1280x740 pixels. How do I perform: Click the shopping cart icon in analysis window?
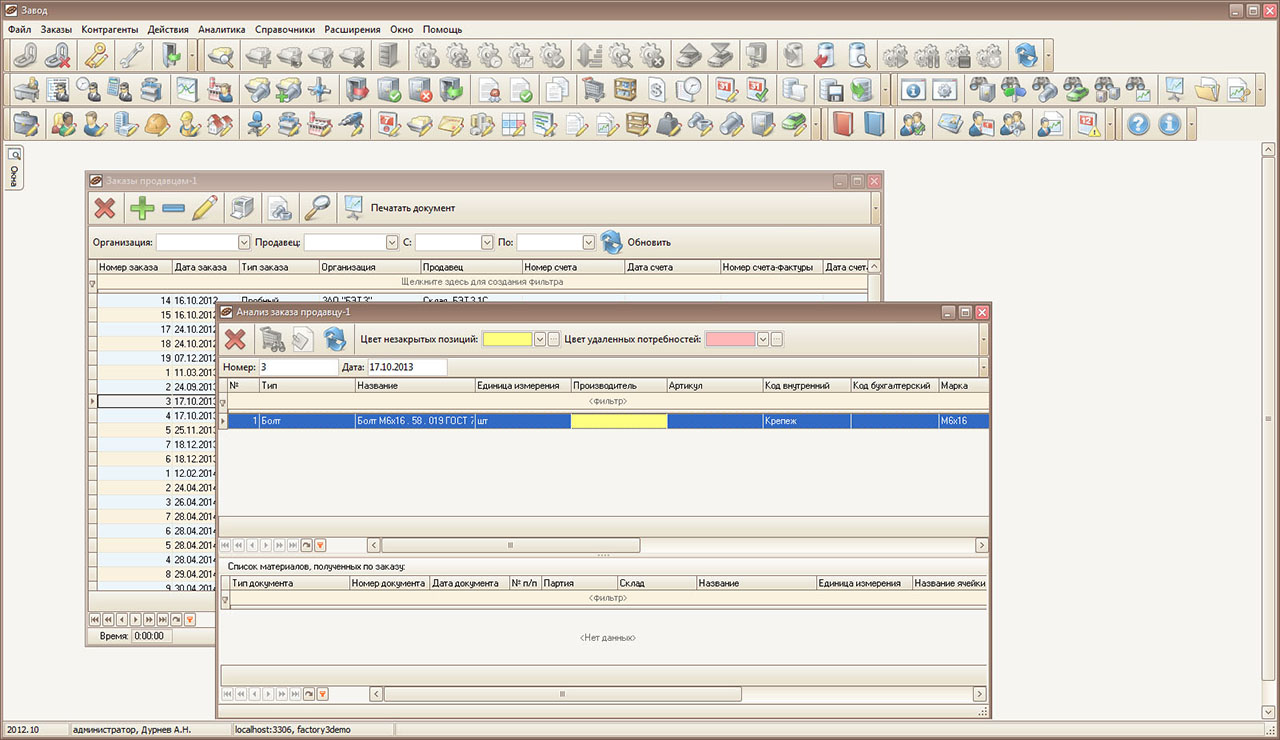pos(271,339)
